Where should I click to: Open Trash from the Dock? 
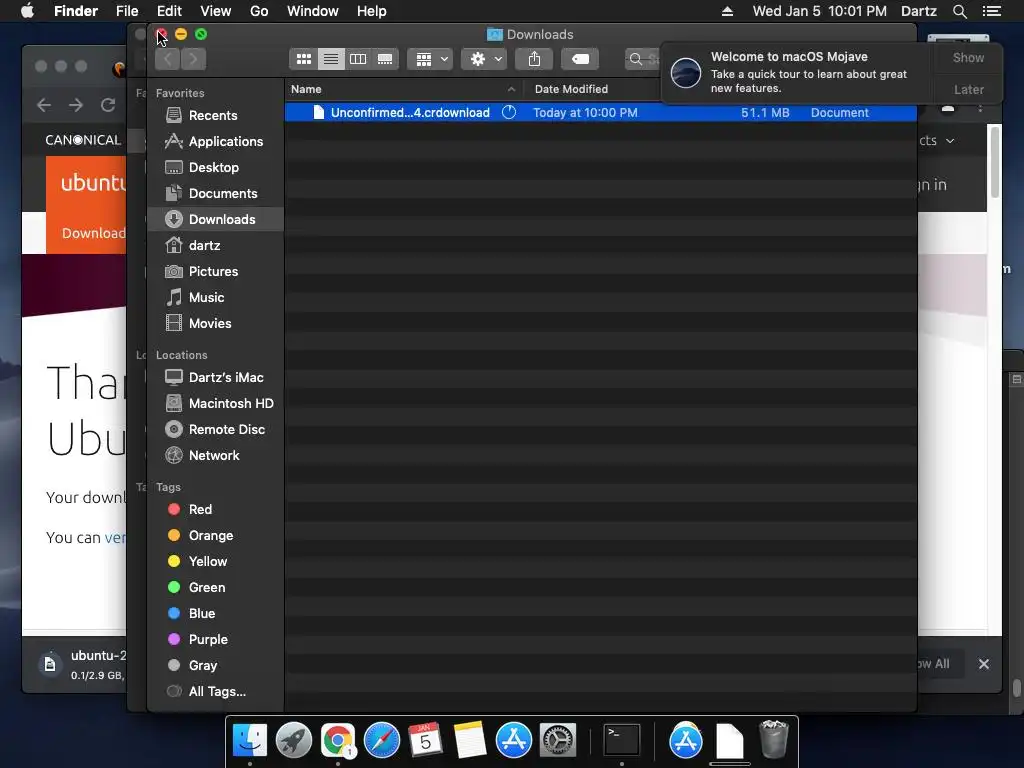774,740
